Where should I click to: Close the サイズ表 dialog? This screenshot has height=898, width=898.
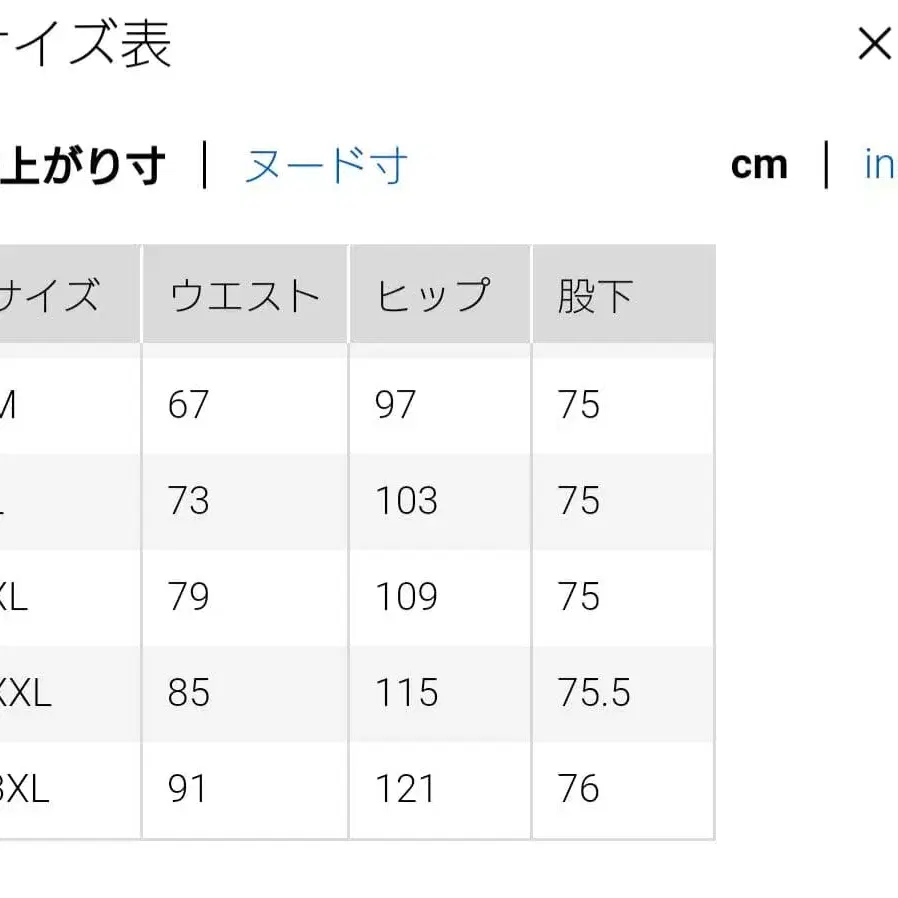point(874,44)
